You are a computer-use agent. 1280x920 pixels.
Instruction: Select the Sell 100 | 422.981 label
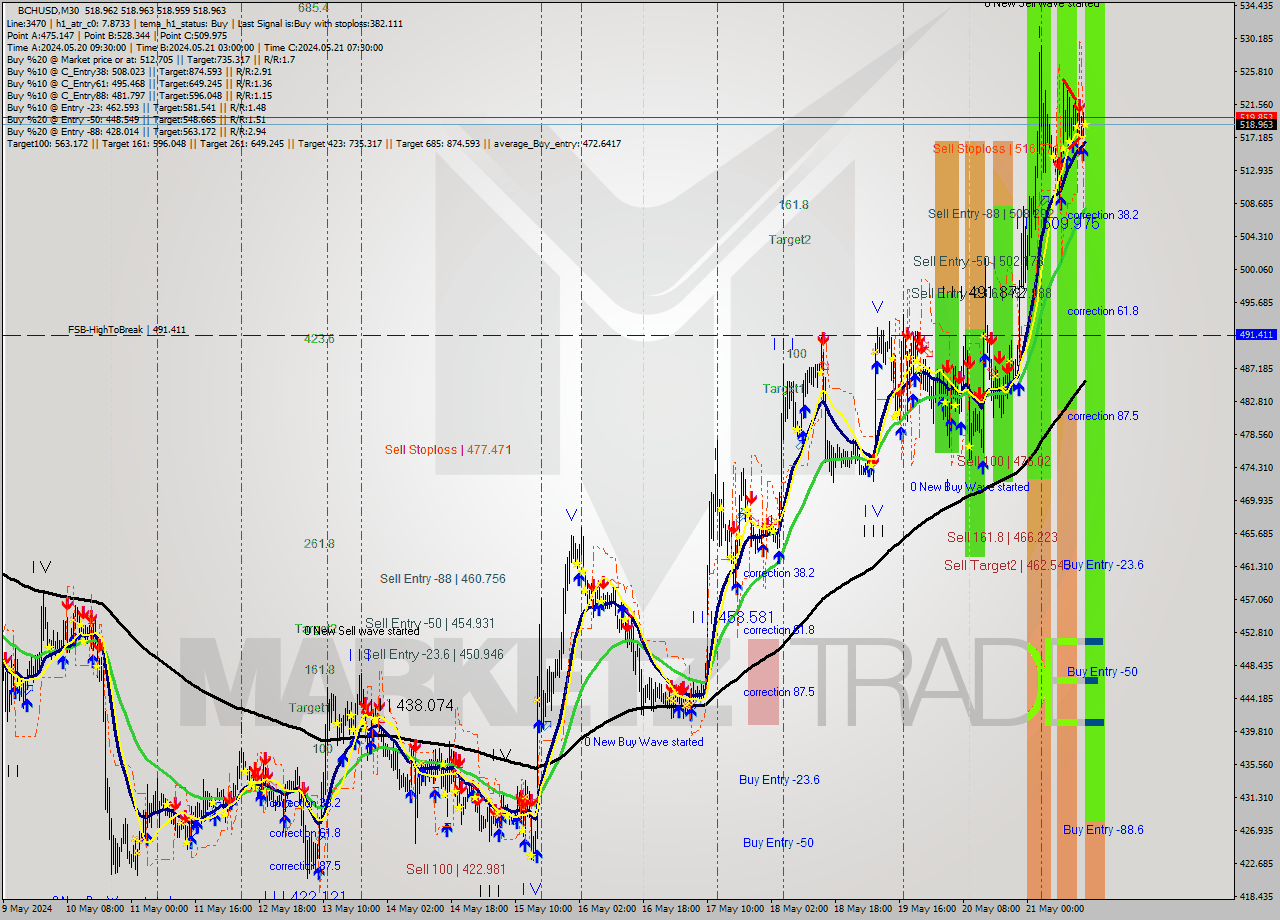point(457,869)
